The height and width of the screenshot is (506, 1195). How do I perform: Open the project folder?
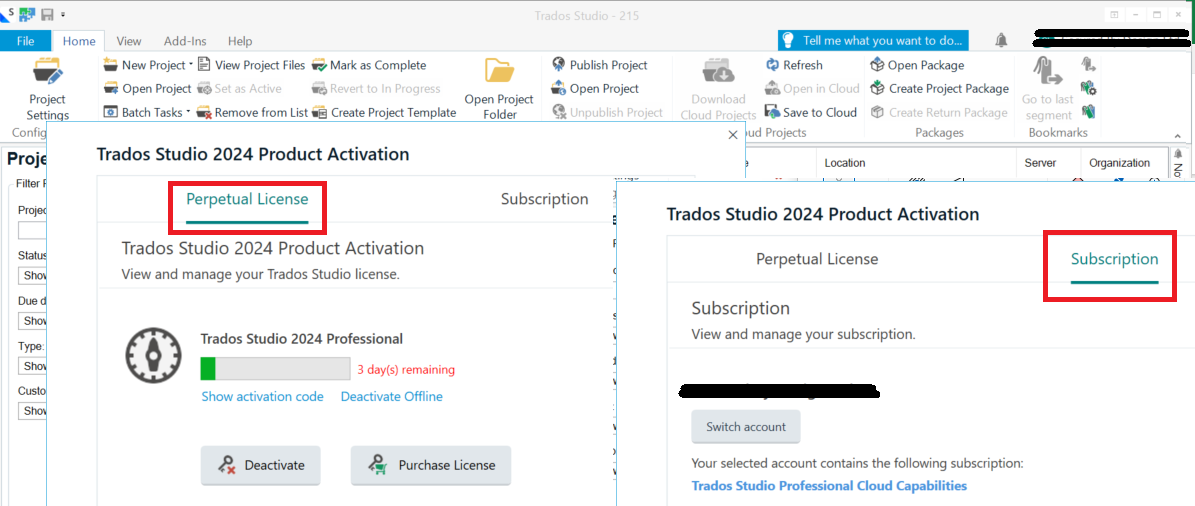pyautogui.click(x=500, y=89)
